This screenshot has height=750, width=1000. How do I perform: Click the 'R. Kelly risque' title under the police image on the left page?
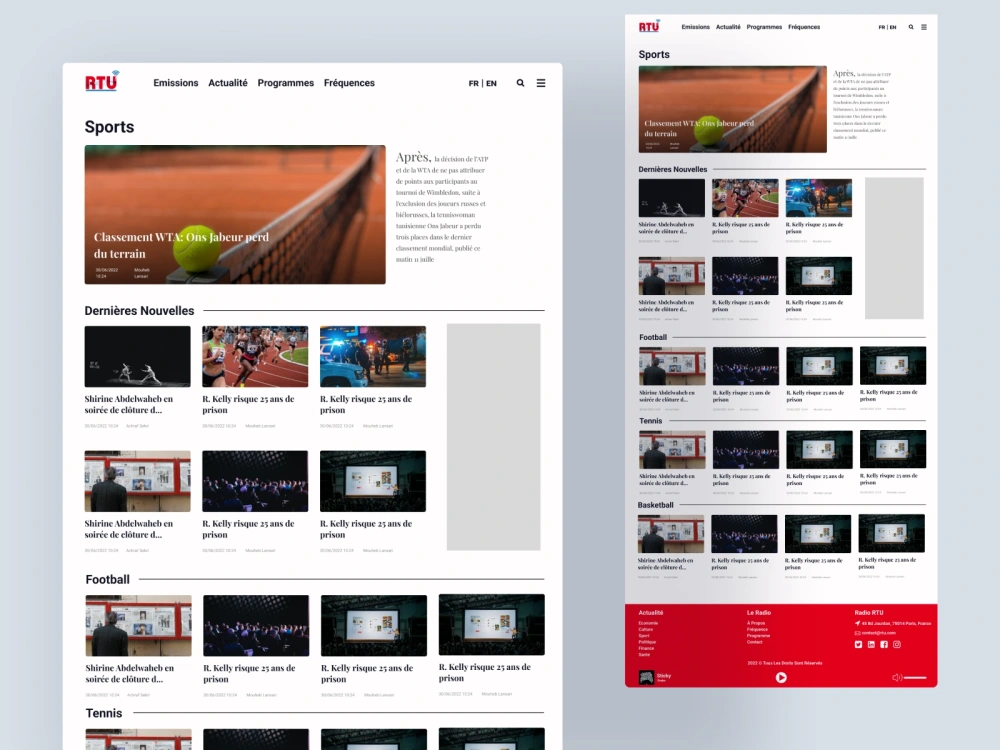[365, 404]
